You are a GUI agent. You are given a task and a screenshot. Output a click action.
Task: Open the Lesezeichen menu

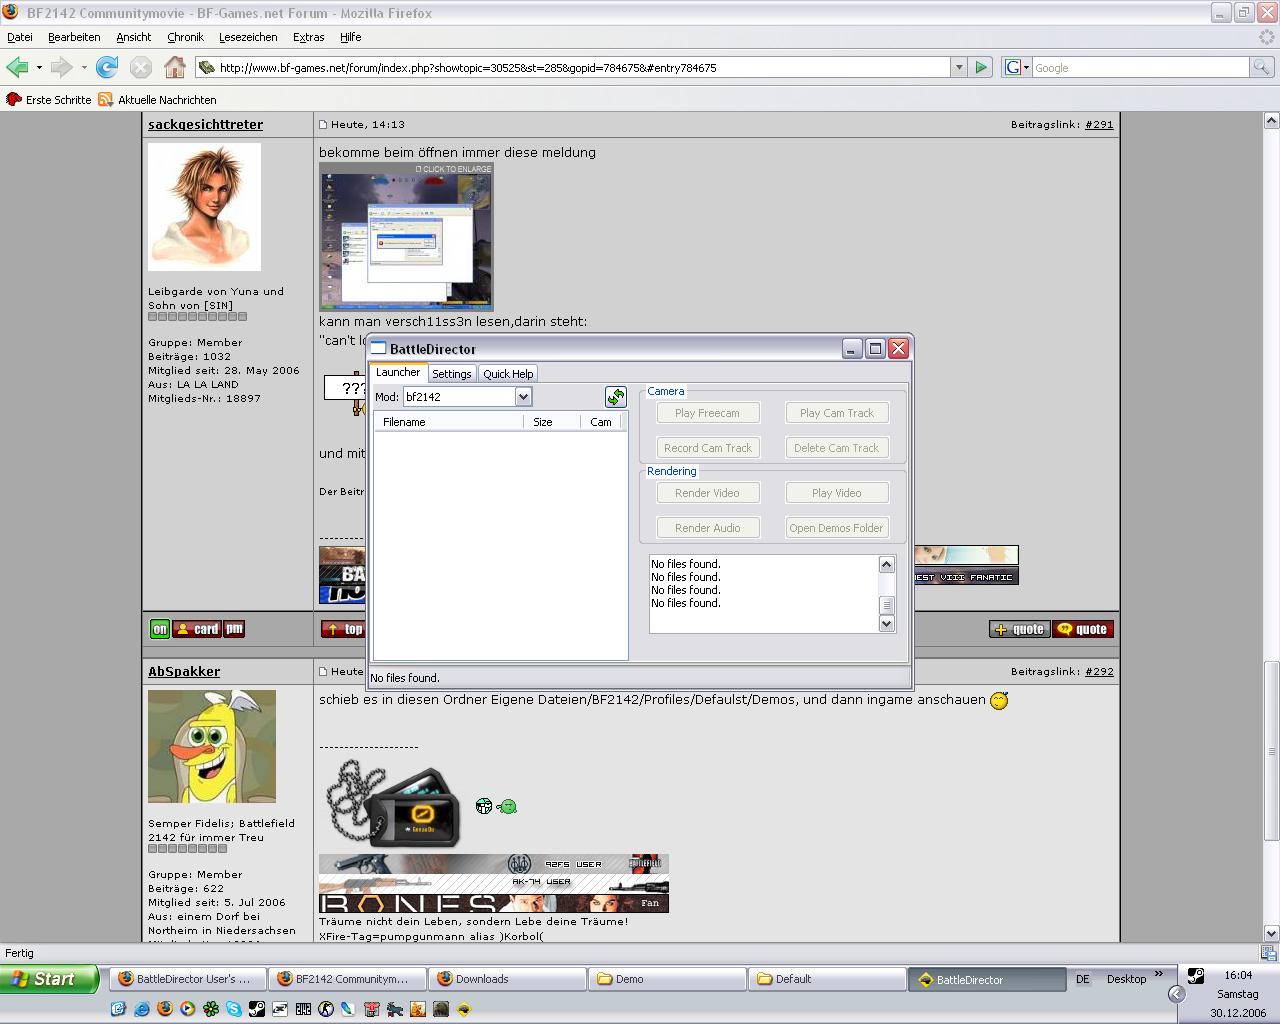tap(248, 37)
